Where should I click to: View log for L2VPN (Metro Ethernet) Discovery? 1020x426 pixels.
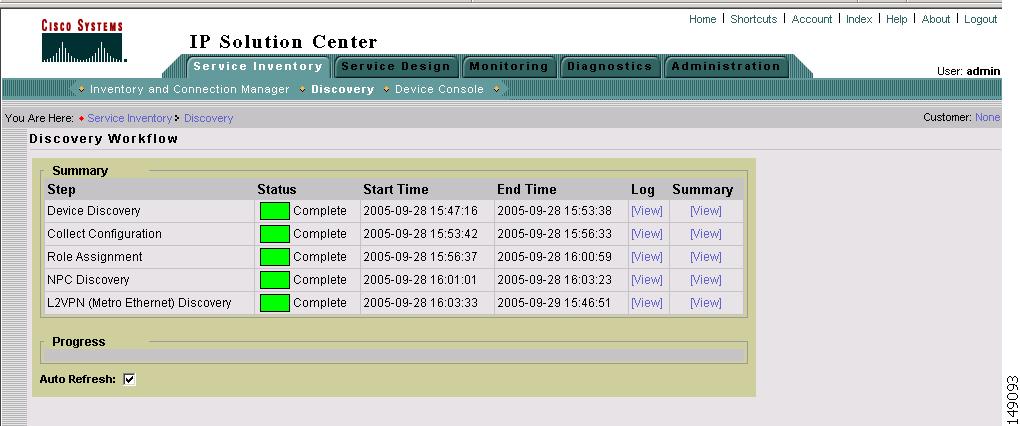point(647,303)
